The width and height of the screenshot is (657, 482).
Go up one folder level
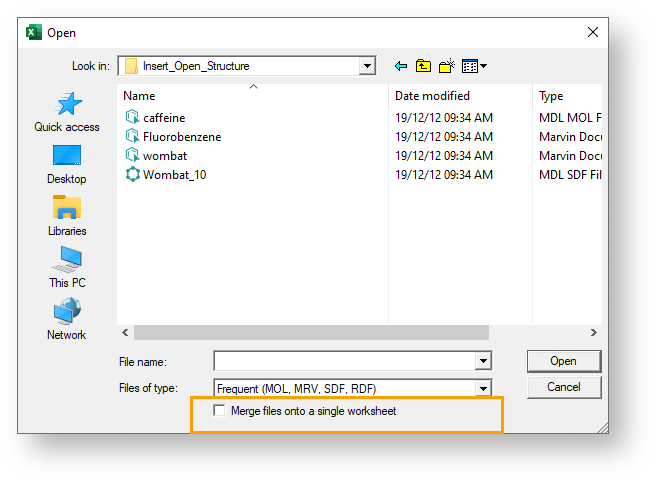pyautogui.click(x=423, y=66)
